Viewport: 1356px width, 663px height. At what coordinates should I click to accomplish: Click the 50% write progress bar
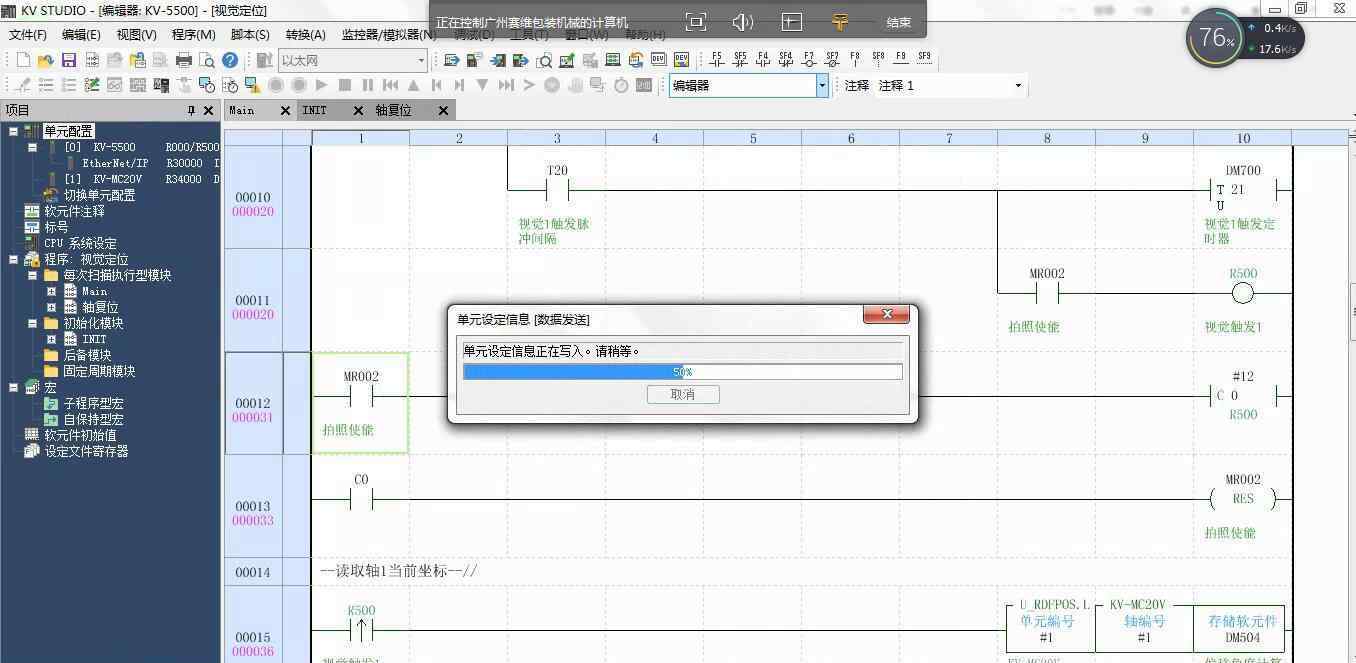coord(682,372)
